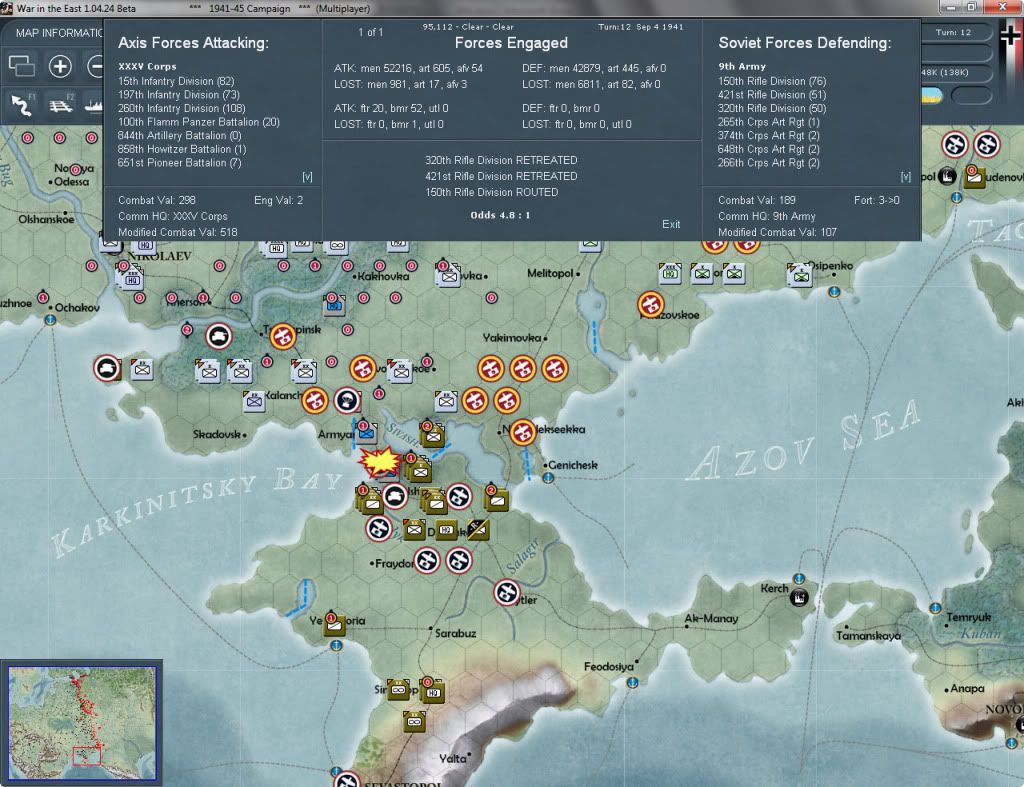Click the Sarabuz city label
Image resolution: width=1024 pixels, height=787 pixels.
455,633
